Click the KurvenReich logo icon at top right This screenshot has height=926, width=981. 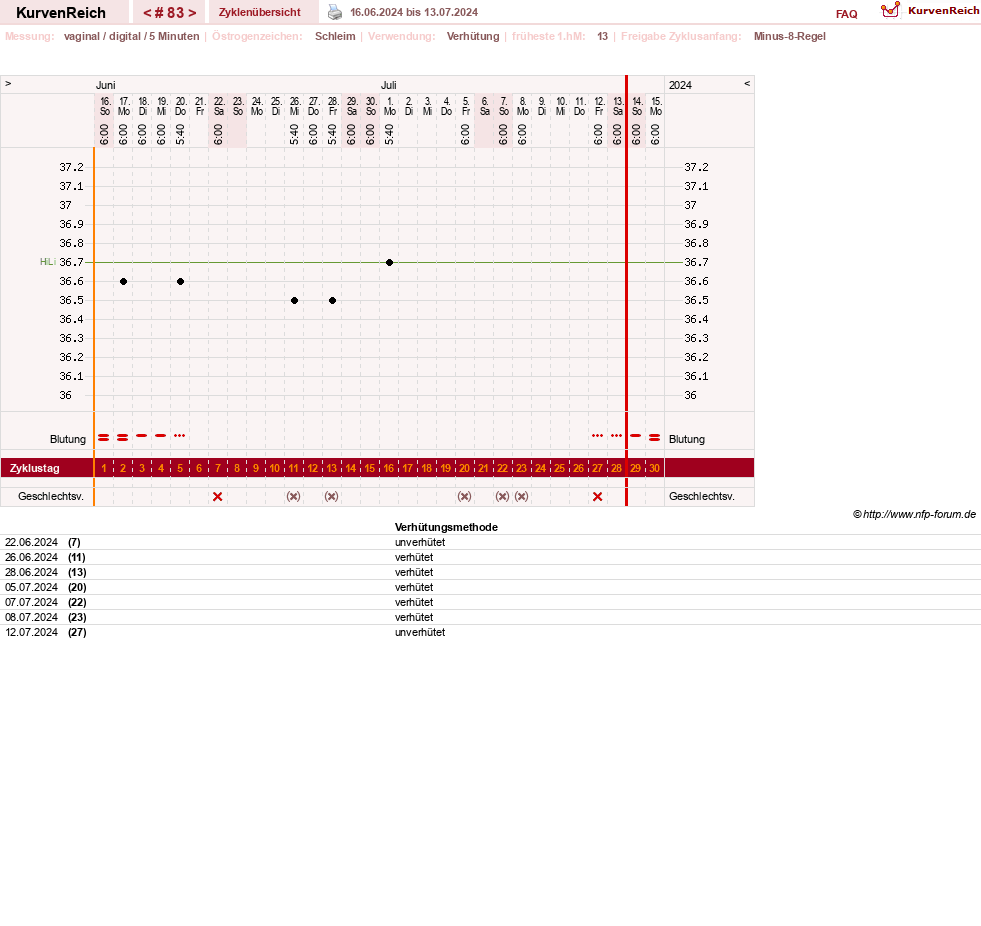click(x=890, y=10)
